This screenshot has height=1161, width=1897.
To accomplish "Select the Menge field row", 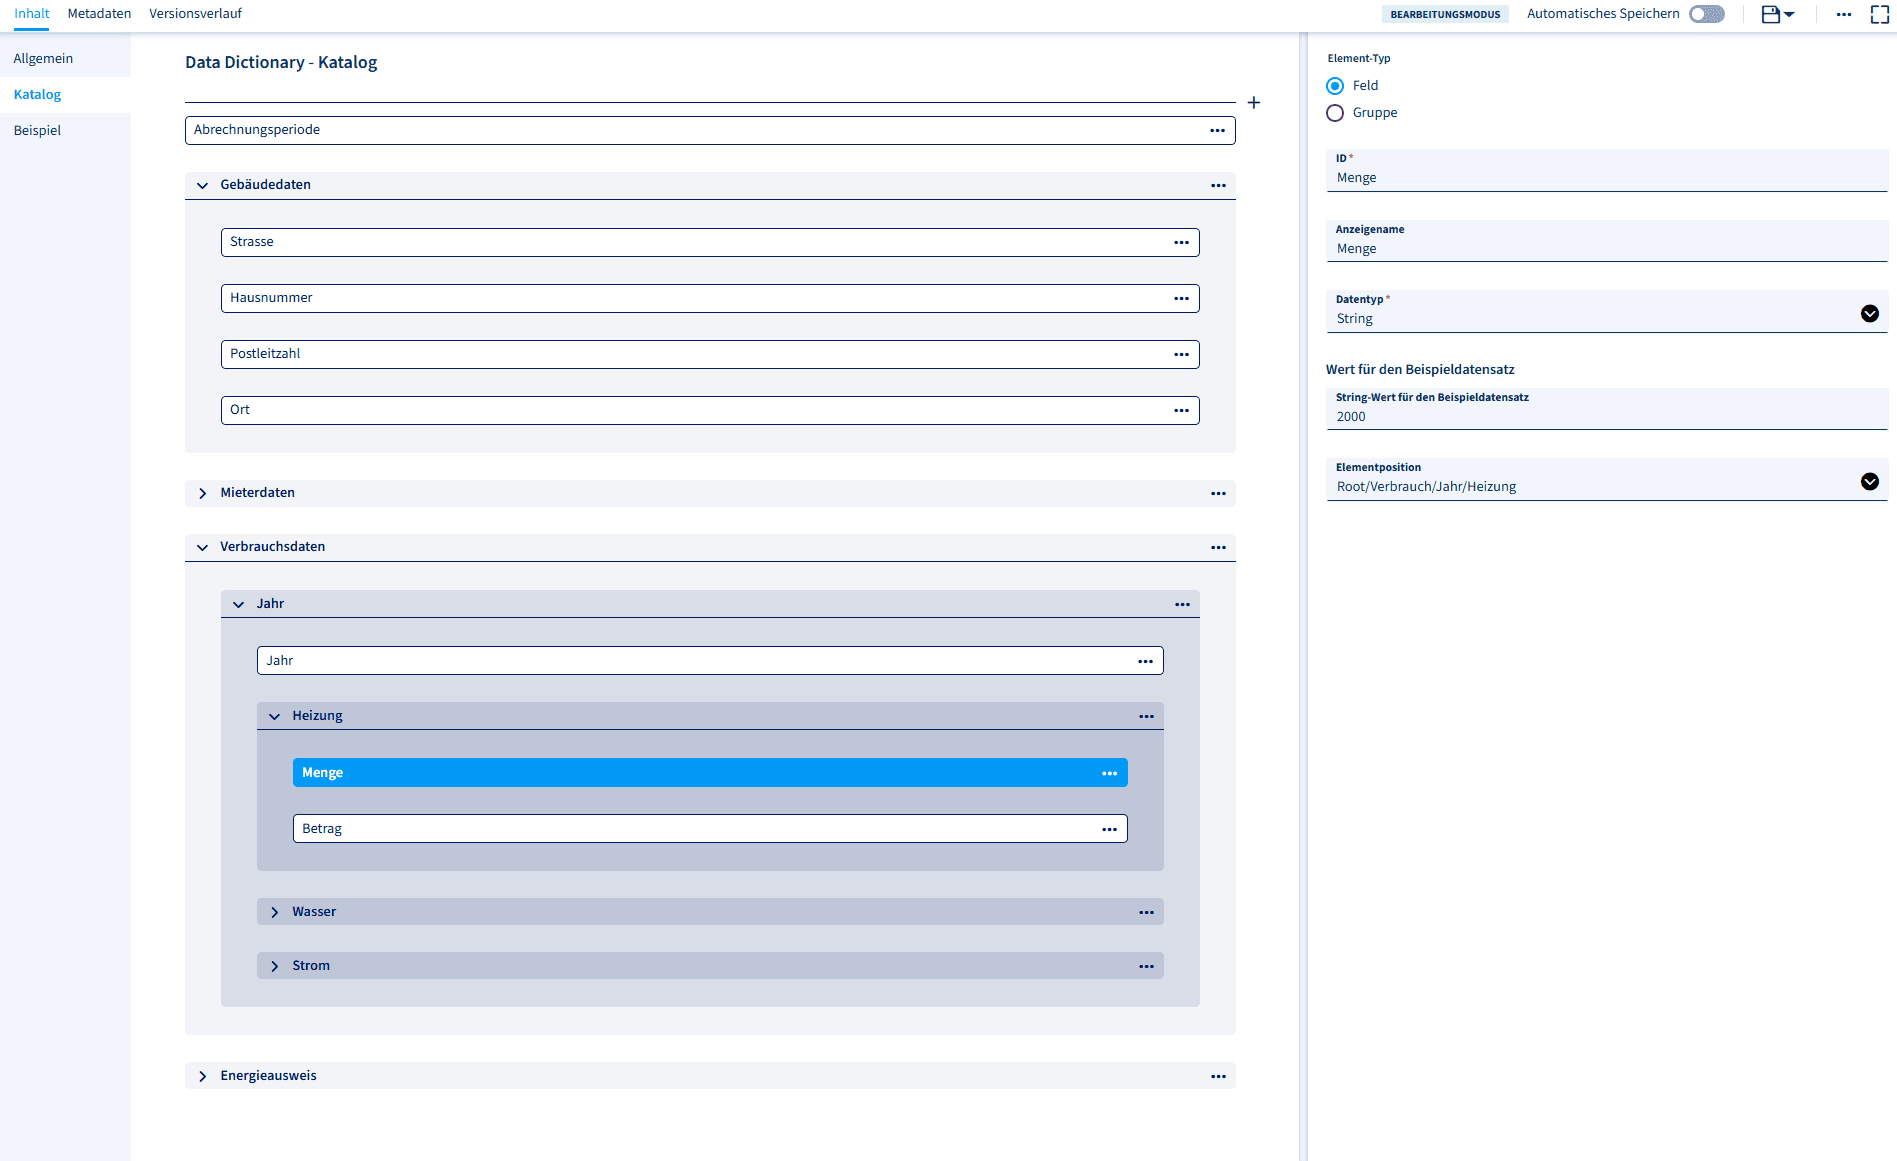I will 710,773.
